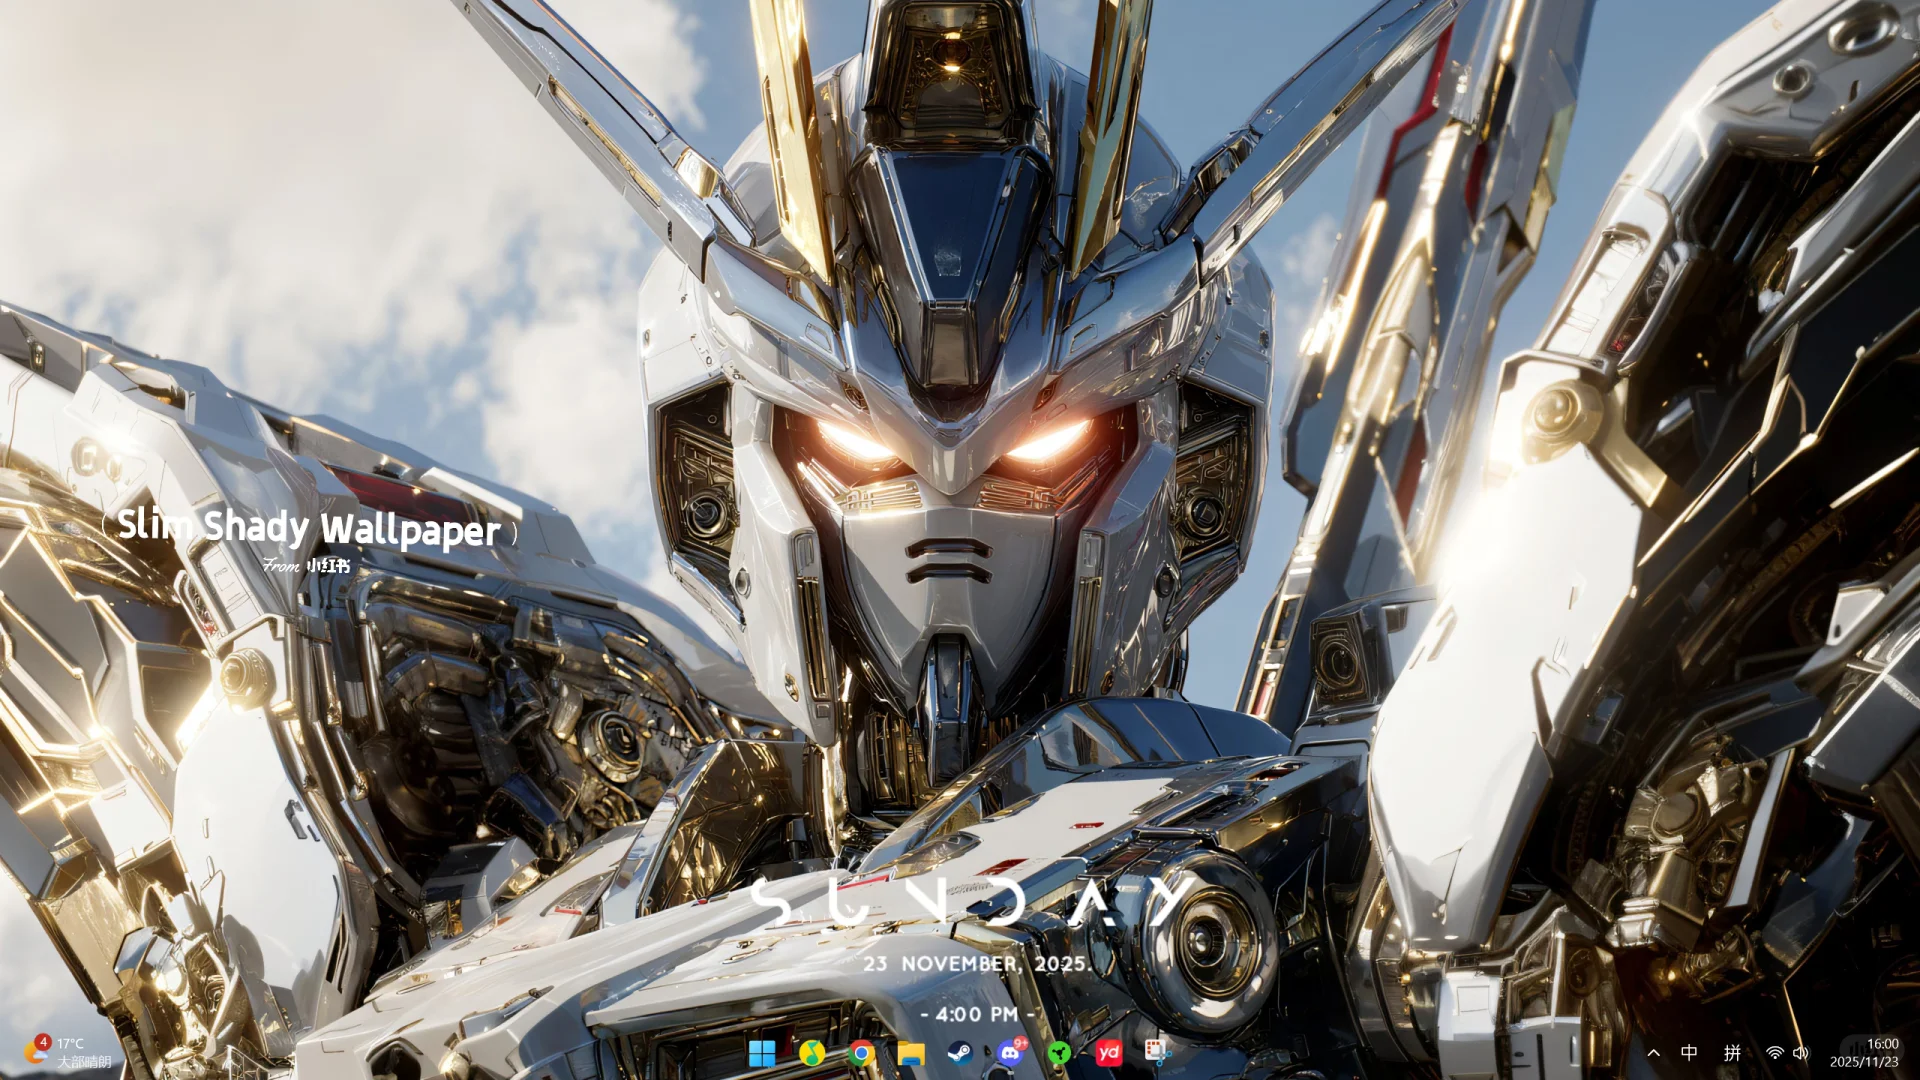
Task: Switch the 拼 Pinyin input method
Action: (x=1732, y=1052)
